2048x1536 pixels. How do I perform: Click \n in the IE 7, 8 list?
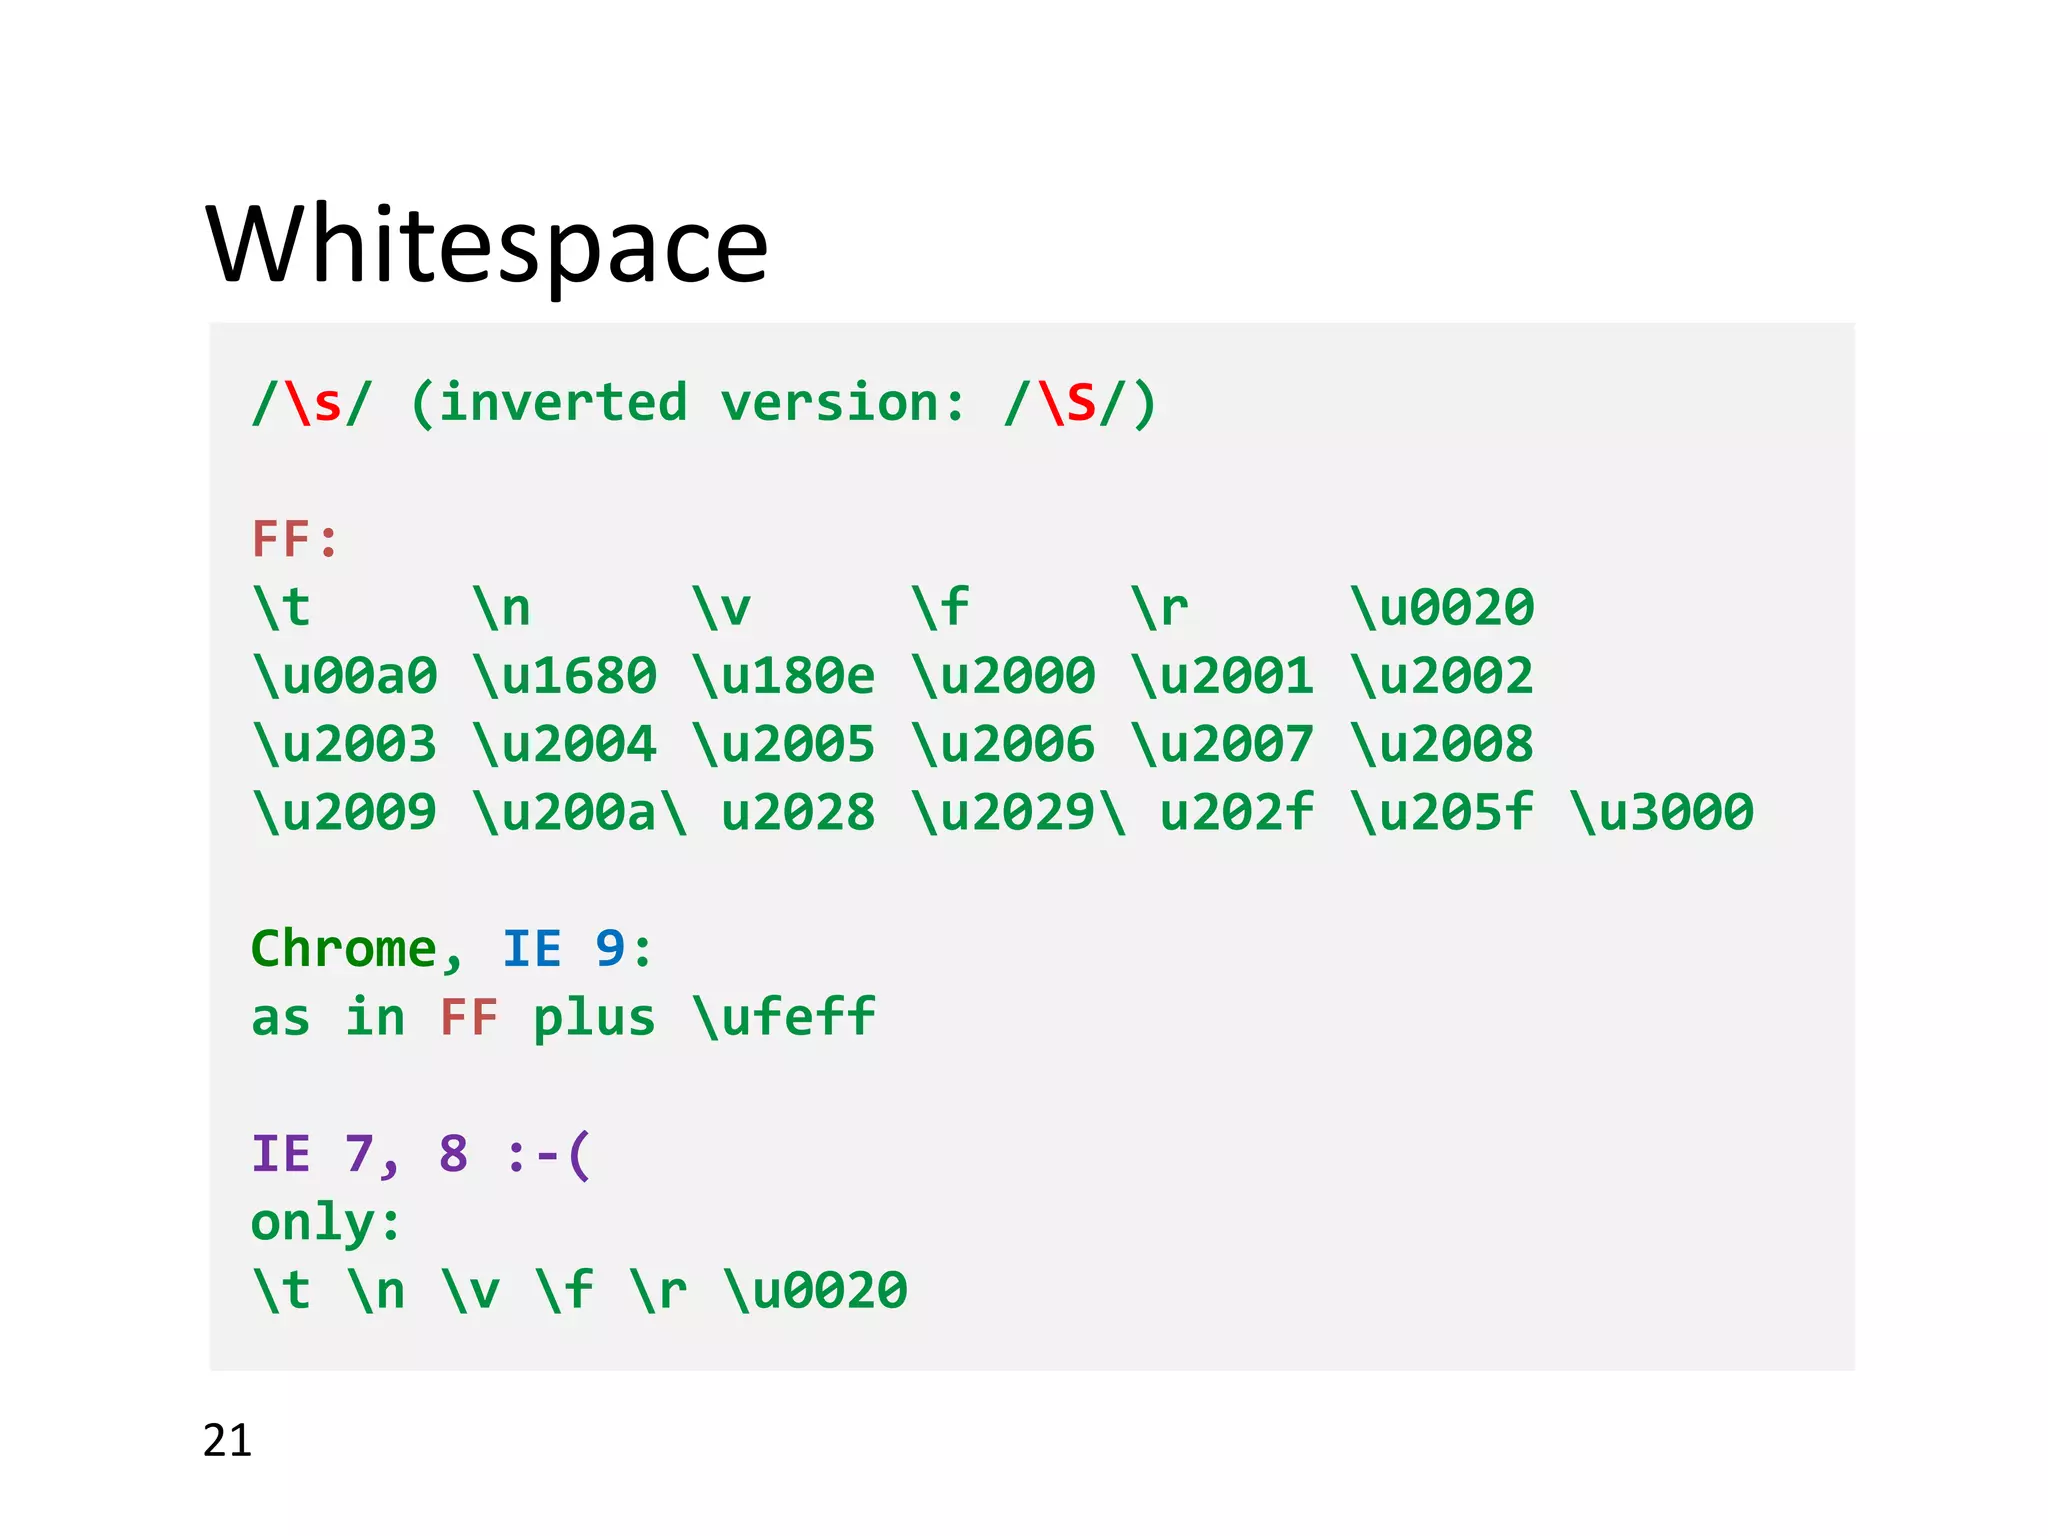click(x=376, y=1289)
